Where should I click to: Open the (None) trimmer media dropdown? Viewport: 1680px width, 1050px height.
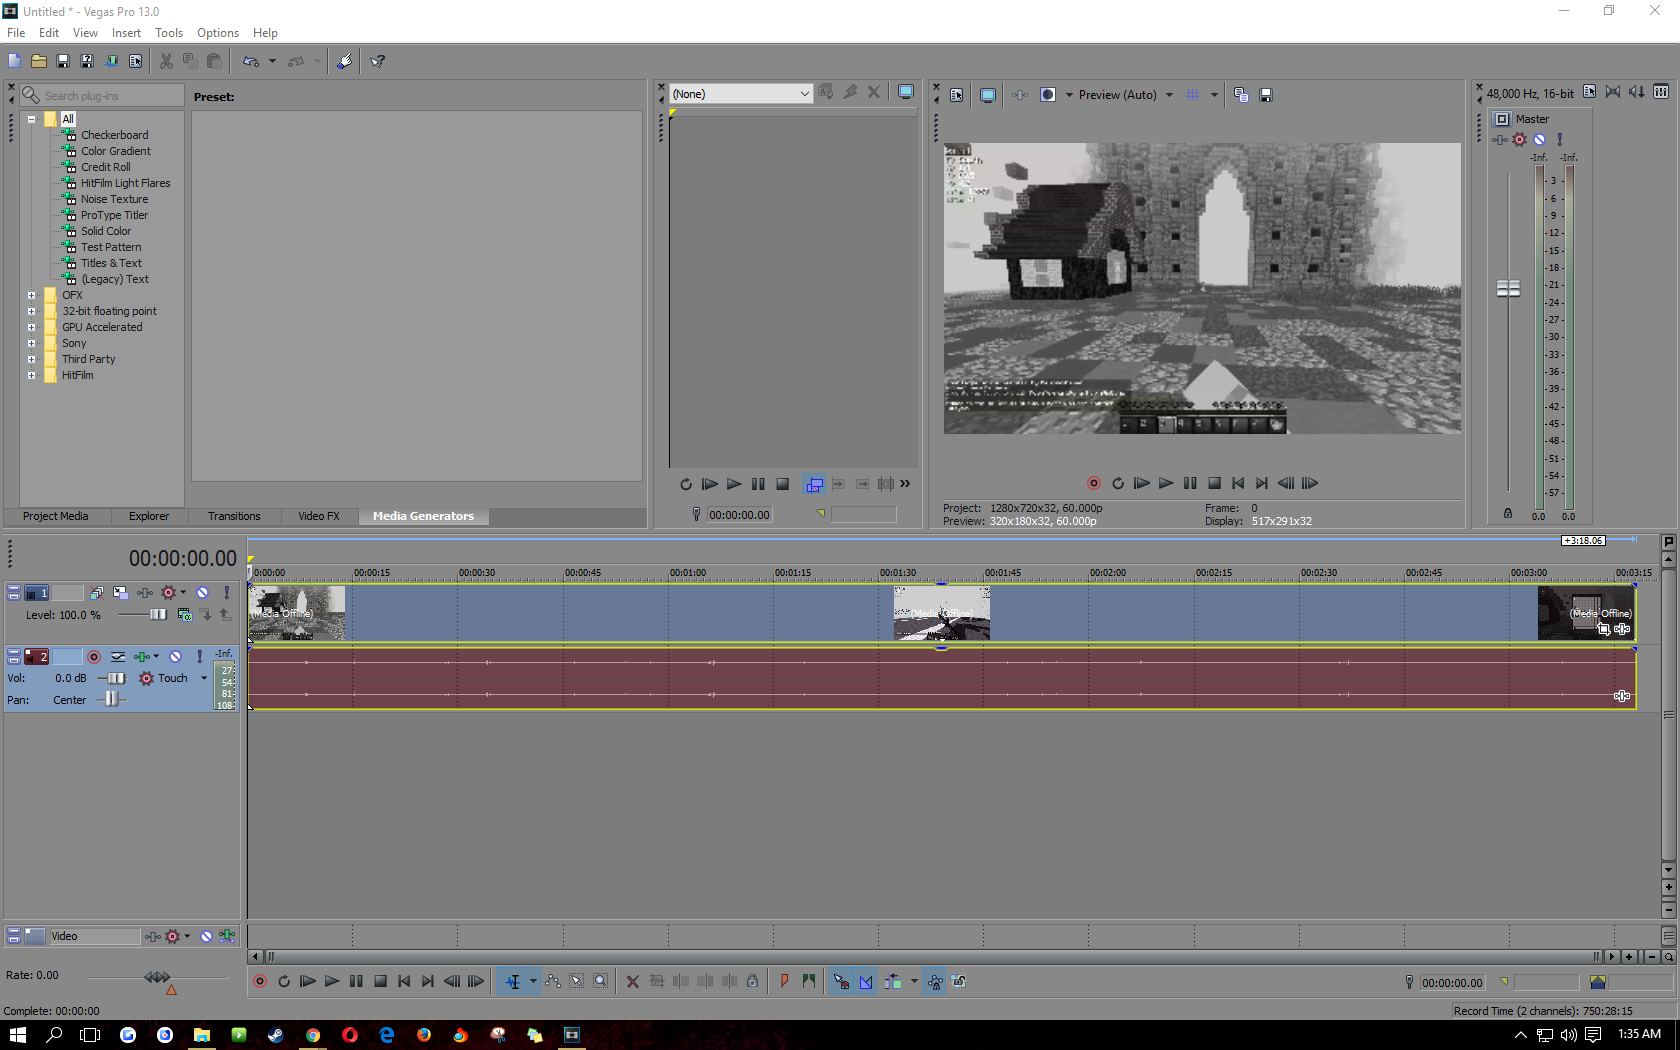(740, 93)
